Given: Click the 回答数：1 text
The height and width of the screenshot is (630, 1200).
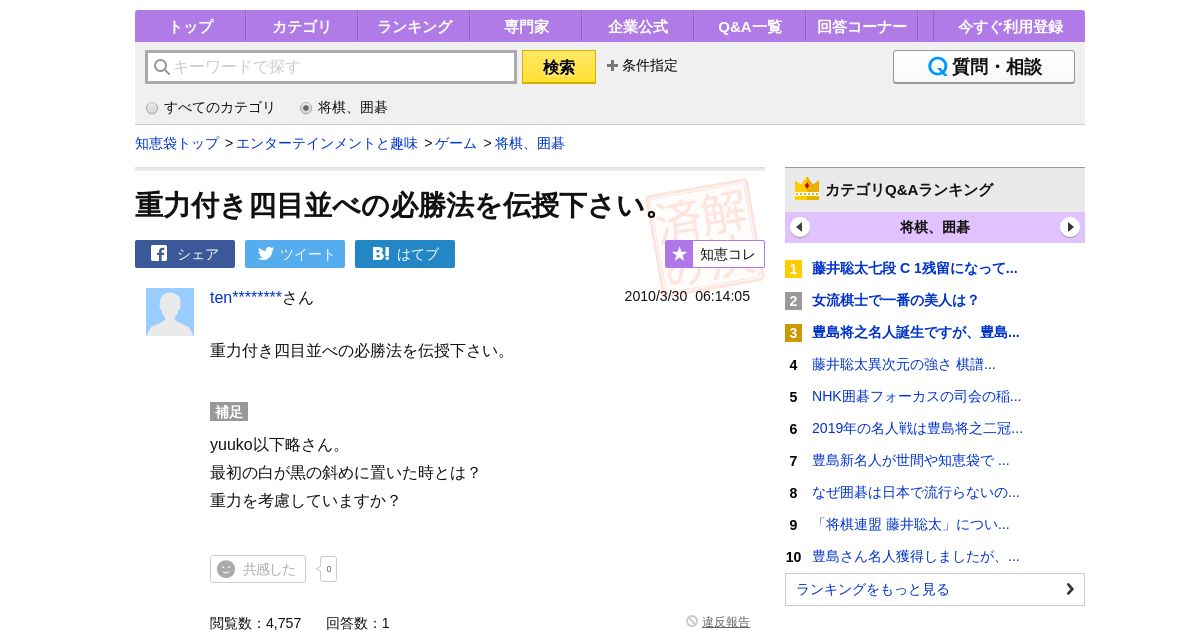Looking at the screenshot, I should coord(358,622).
